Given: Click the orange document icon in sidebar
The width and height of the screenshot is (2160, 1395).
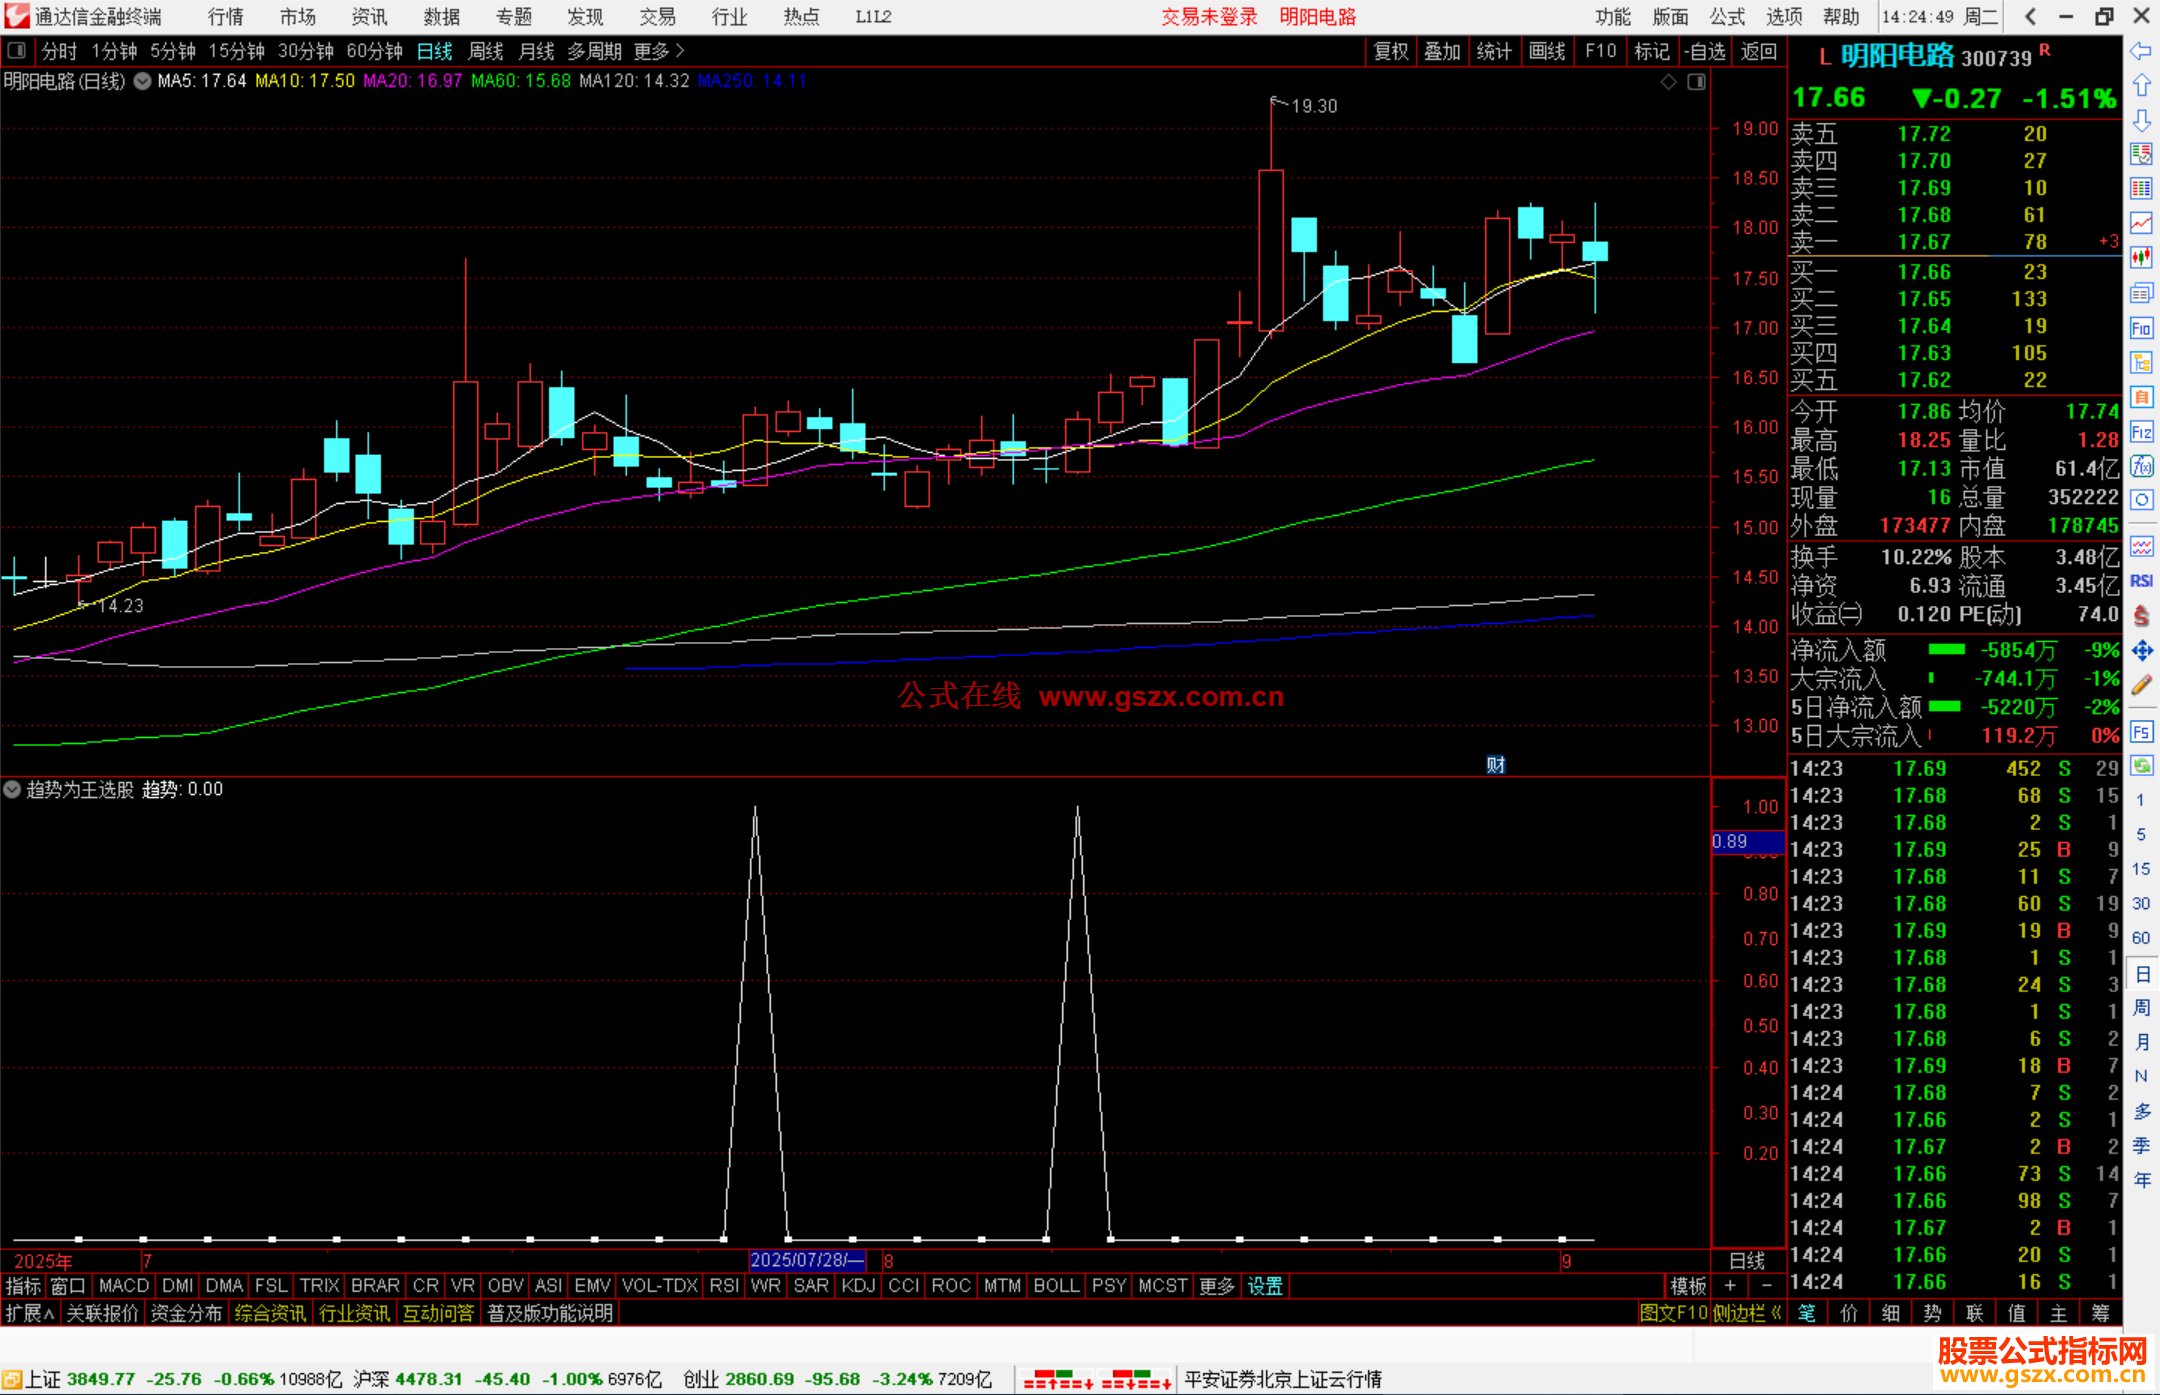Looking at the screenshot, I should [2141, 397].
